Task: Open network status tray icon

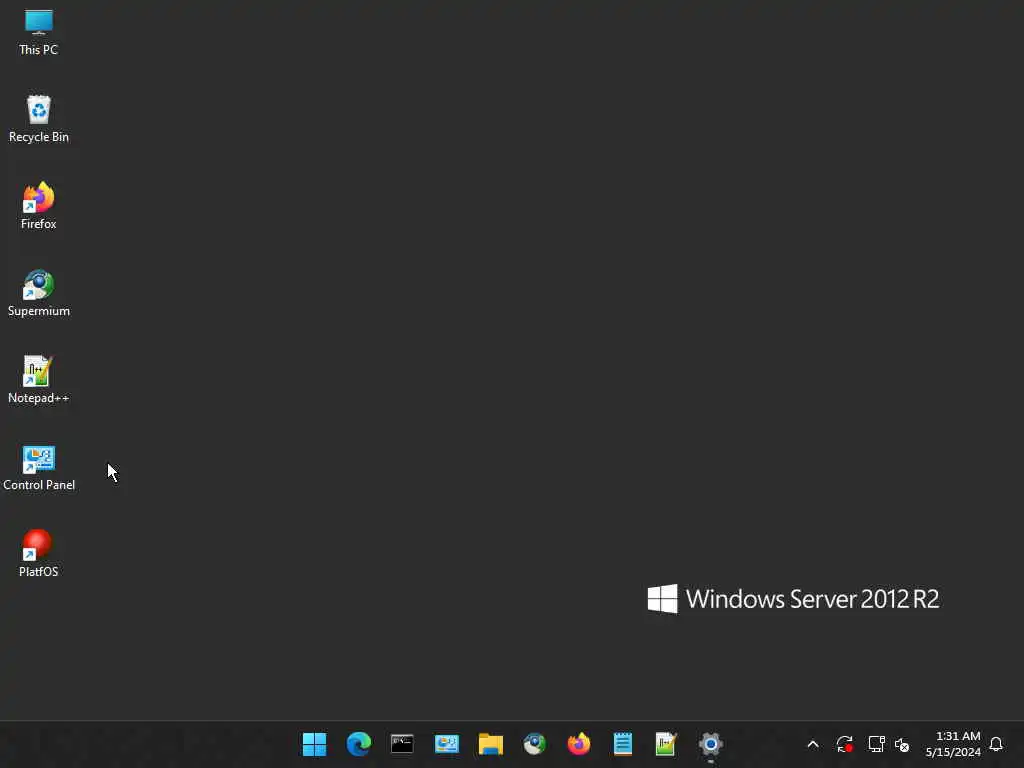Action: point(876,744)
